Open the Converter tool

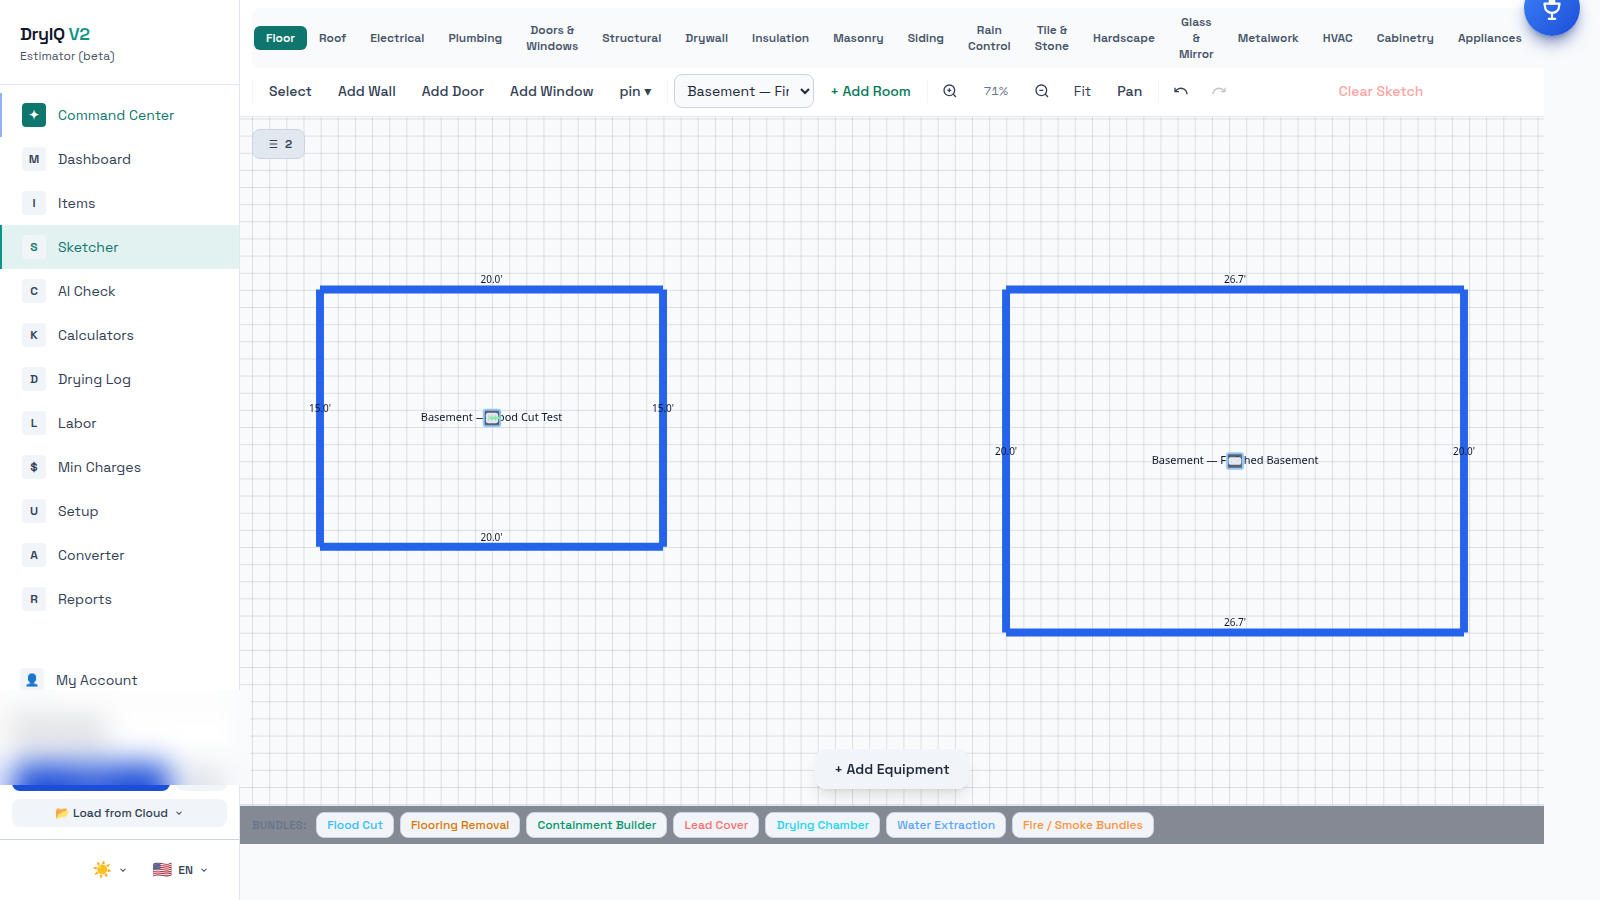click(x=120, y=555)
